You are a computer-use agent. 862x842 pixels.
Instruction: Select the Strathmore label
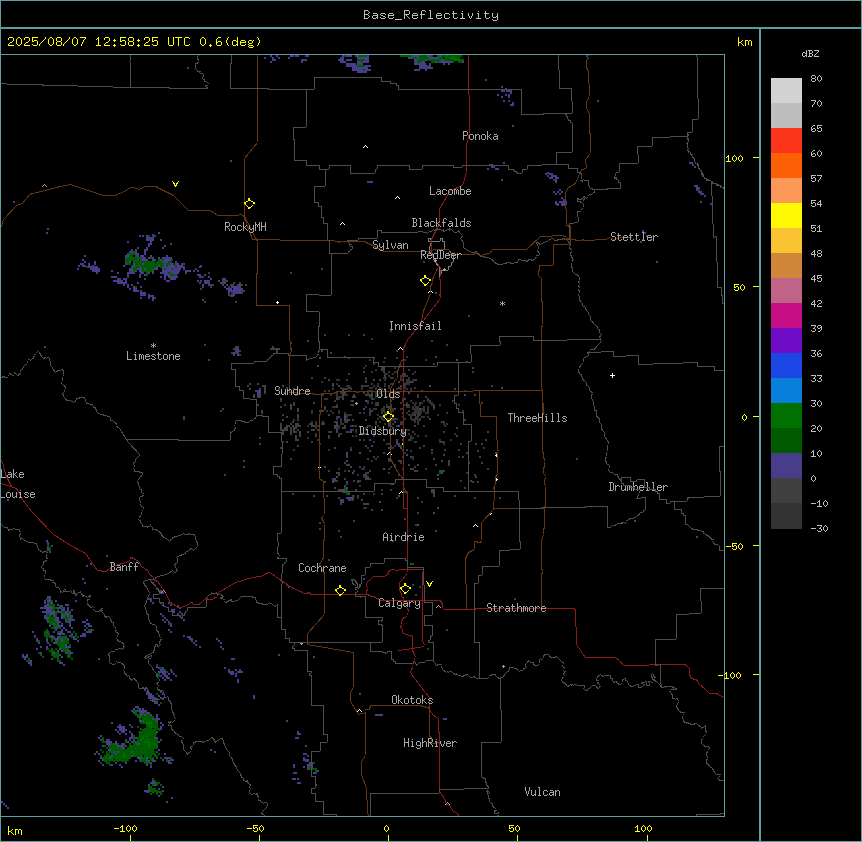[516, 608]
